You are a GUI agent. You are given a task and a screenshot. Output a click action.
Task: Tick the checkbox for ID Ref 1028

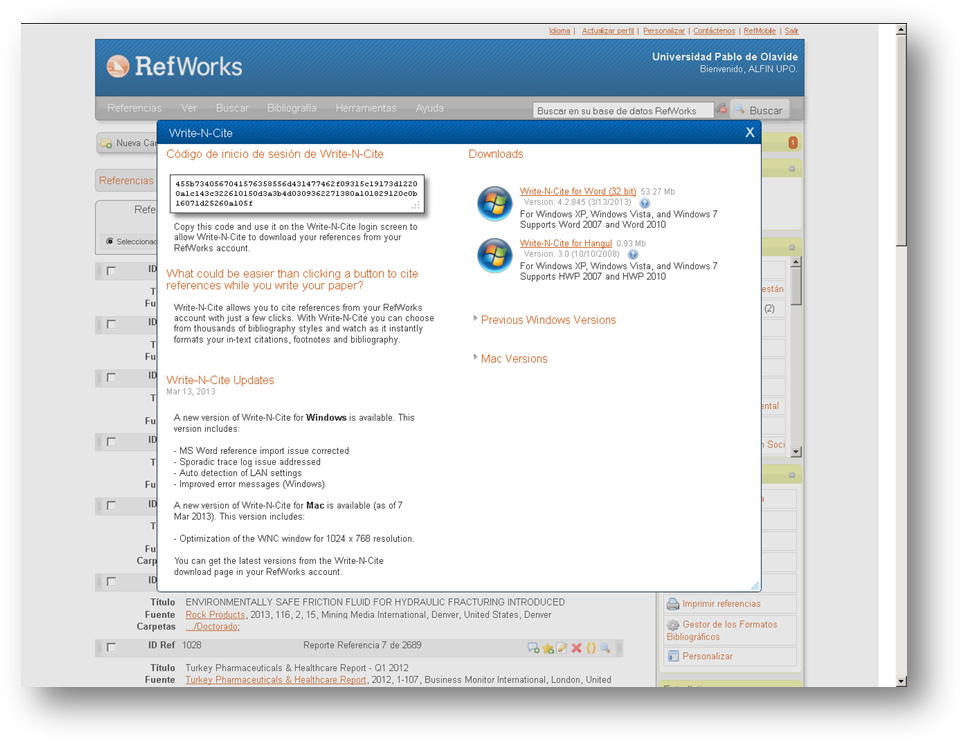111,647
